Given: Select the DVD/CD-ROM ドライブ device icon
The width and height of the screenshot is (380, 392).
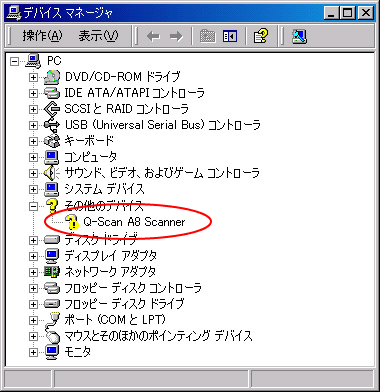Looking at the screenshot, I should coord(52,77).
